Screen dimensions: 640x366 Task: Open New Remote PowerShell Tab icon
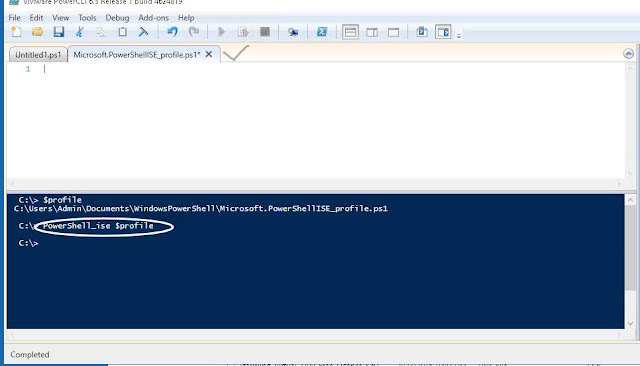(293, 32)
